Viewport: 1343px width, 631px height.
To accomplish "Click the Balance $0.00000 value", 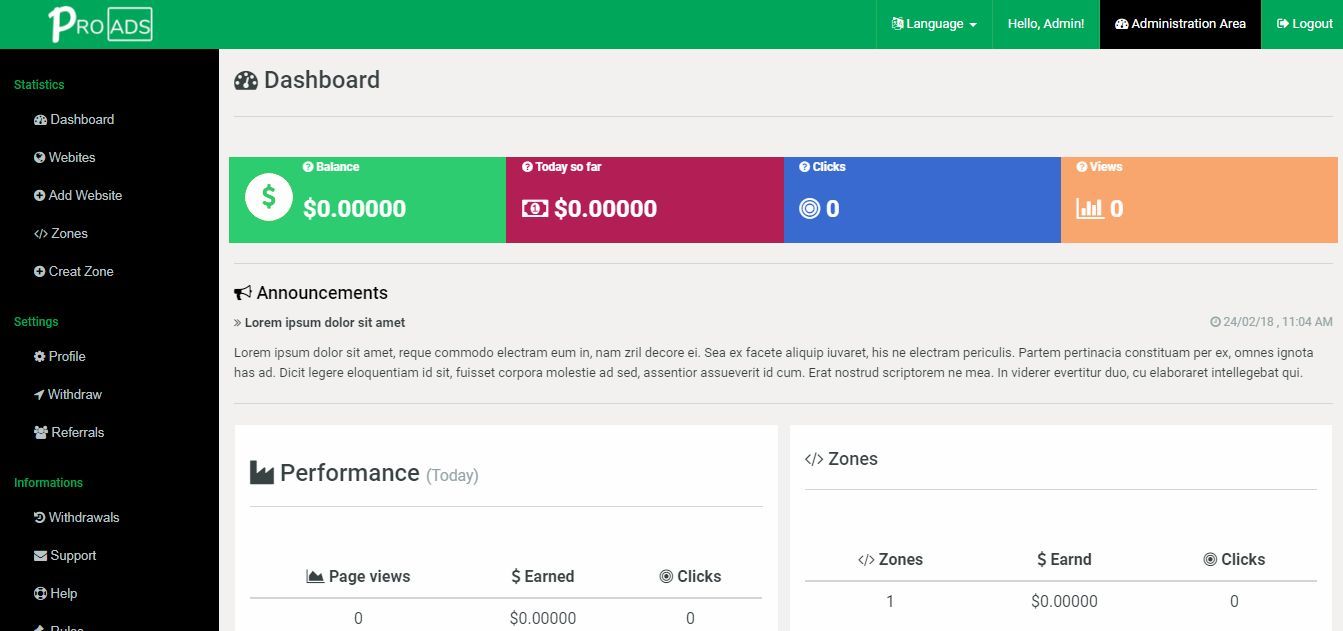I will (x=354, y=209).
